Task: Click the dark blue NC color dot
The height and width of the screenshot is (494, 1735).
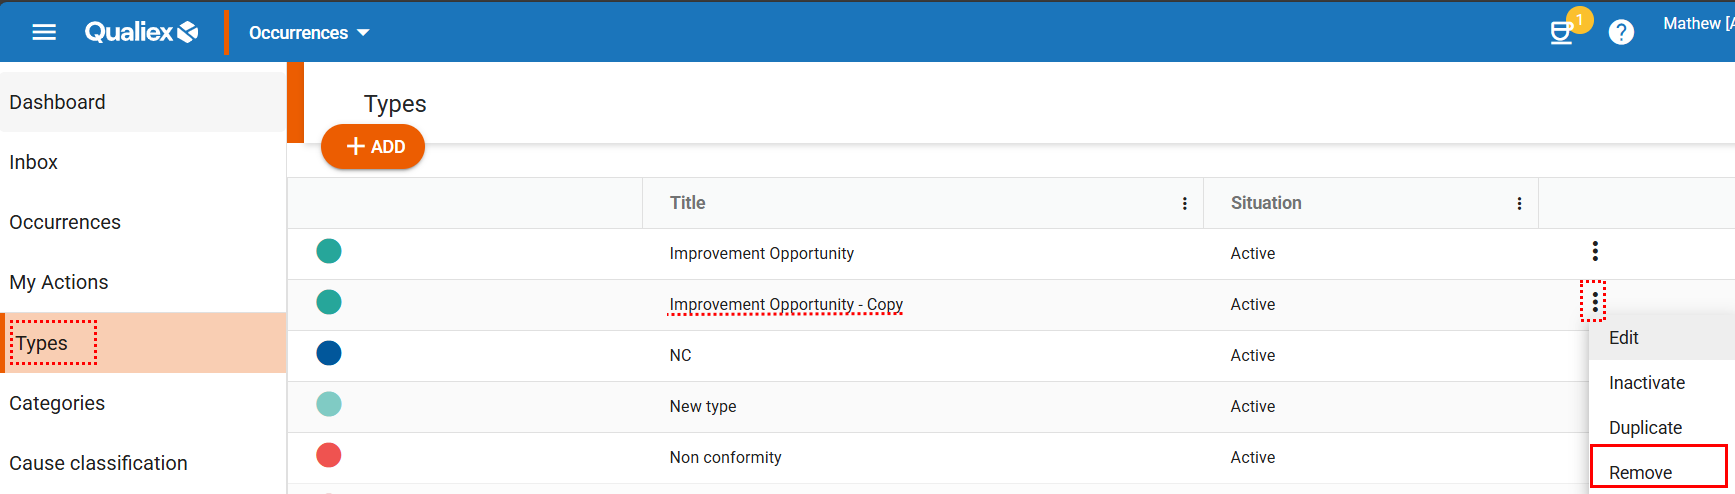Action: [329, 353]
